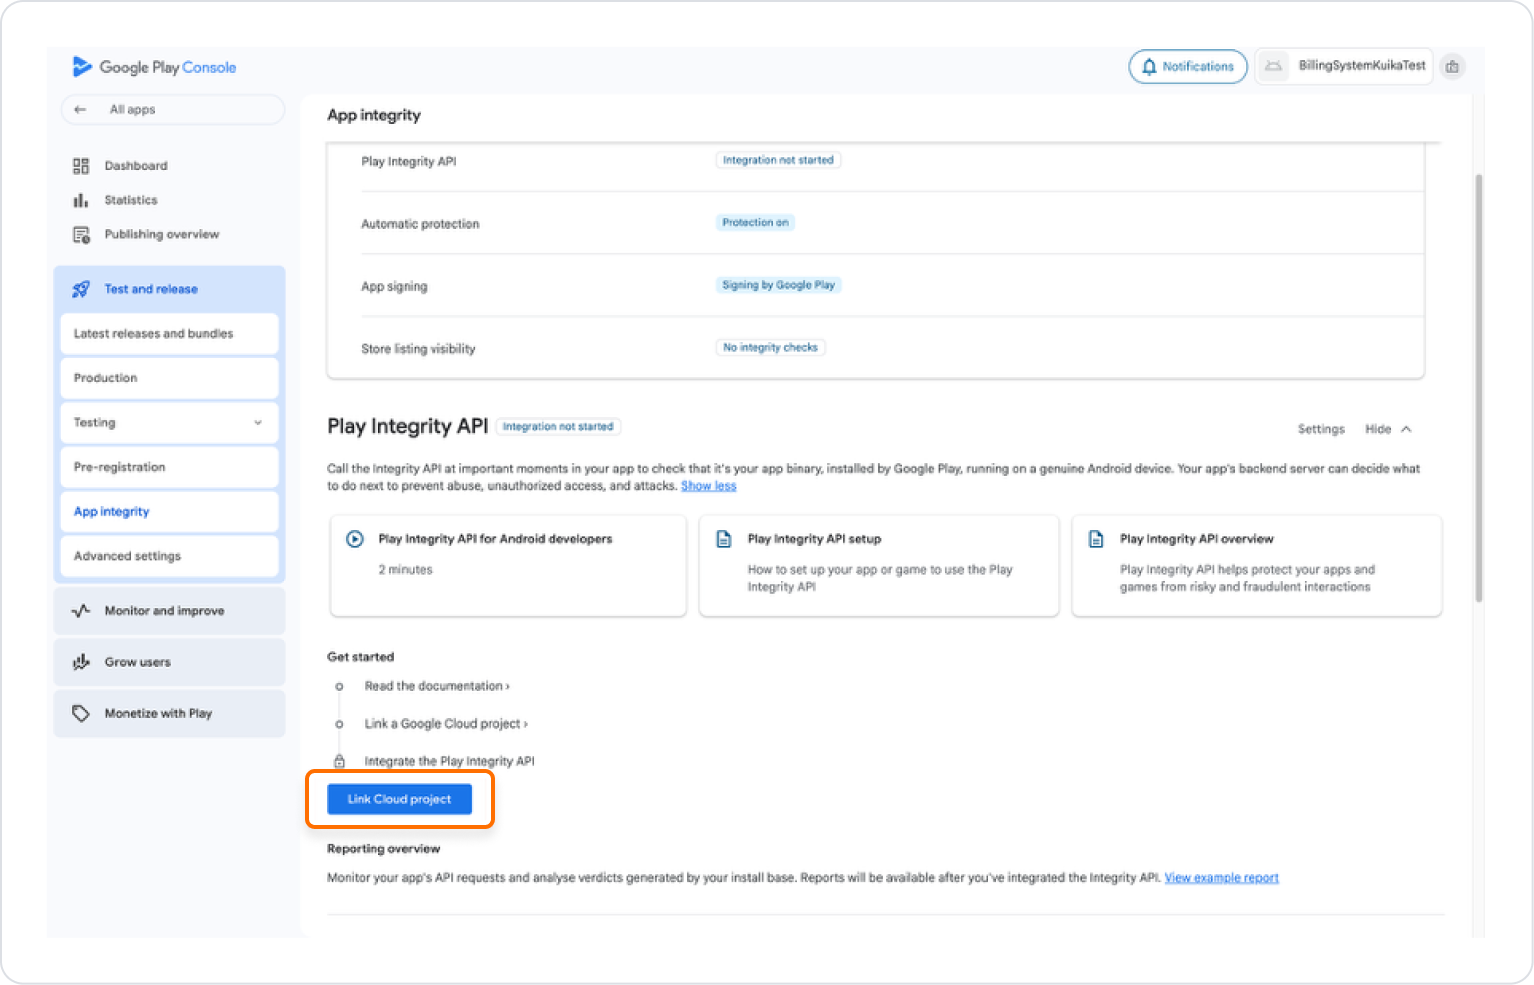Click the Show less link
Image resolution: width=1534 pixels, height=985 pixels.
(708, 486)
